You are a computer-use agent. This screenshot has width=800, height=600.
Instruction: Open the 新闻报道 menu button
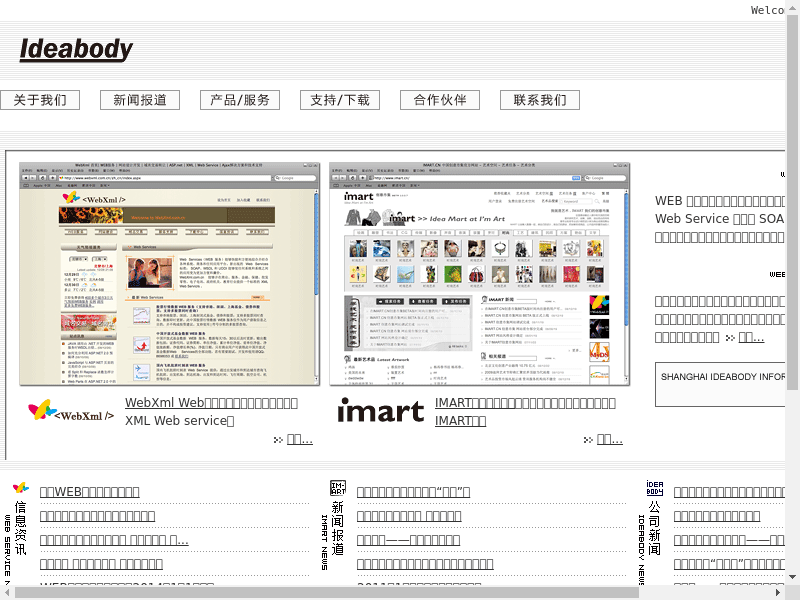[140, 100]
